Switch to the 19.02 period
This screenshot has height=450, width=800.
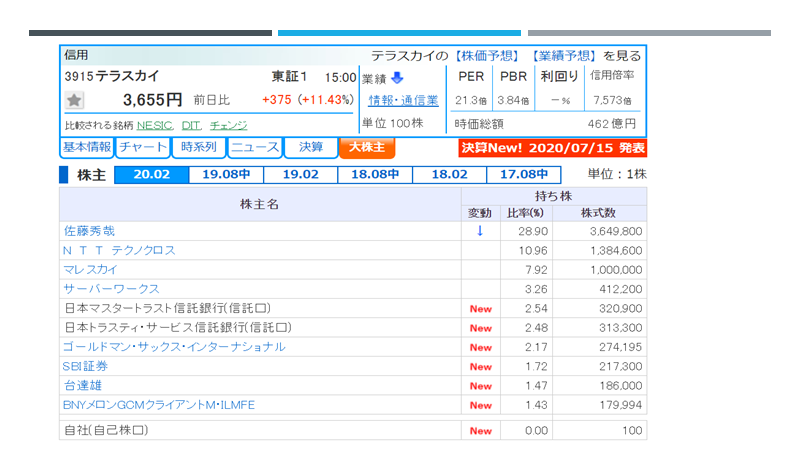tap(301, 174)
